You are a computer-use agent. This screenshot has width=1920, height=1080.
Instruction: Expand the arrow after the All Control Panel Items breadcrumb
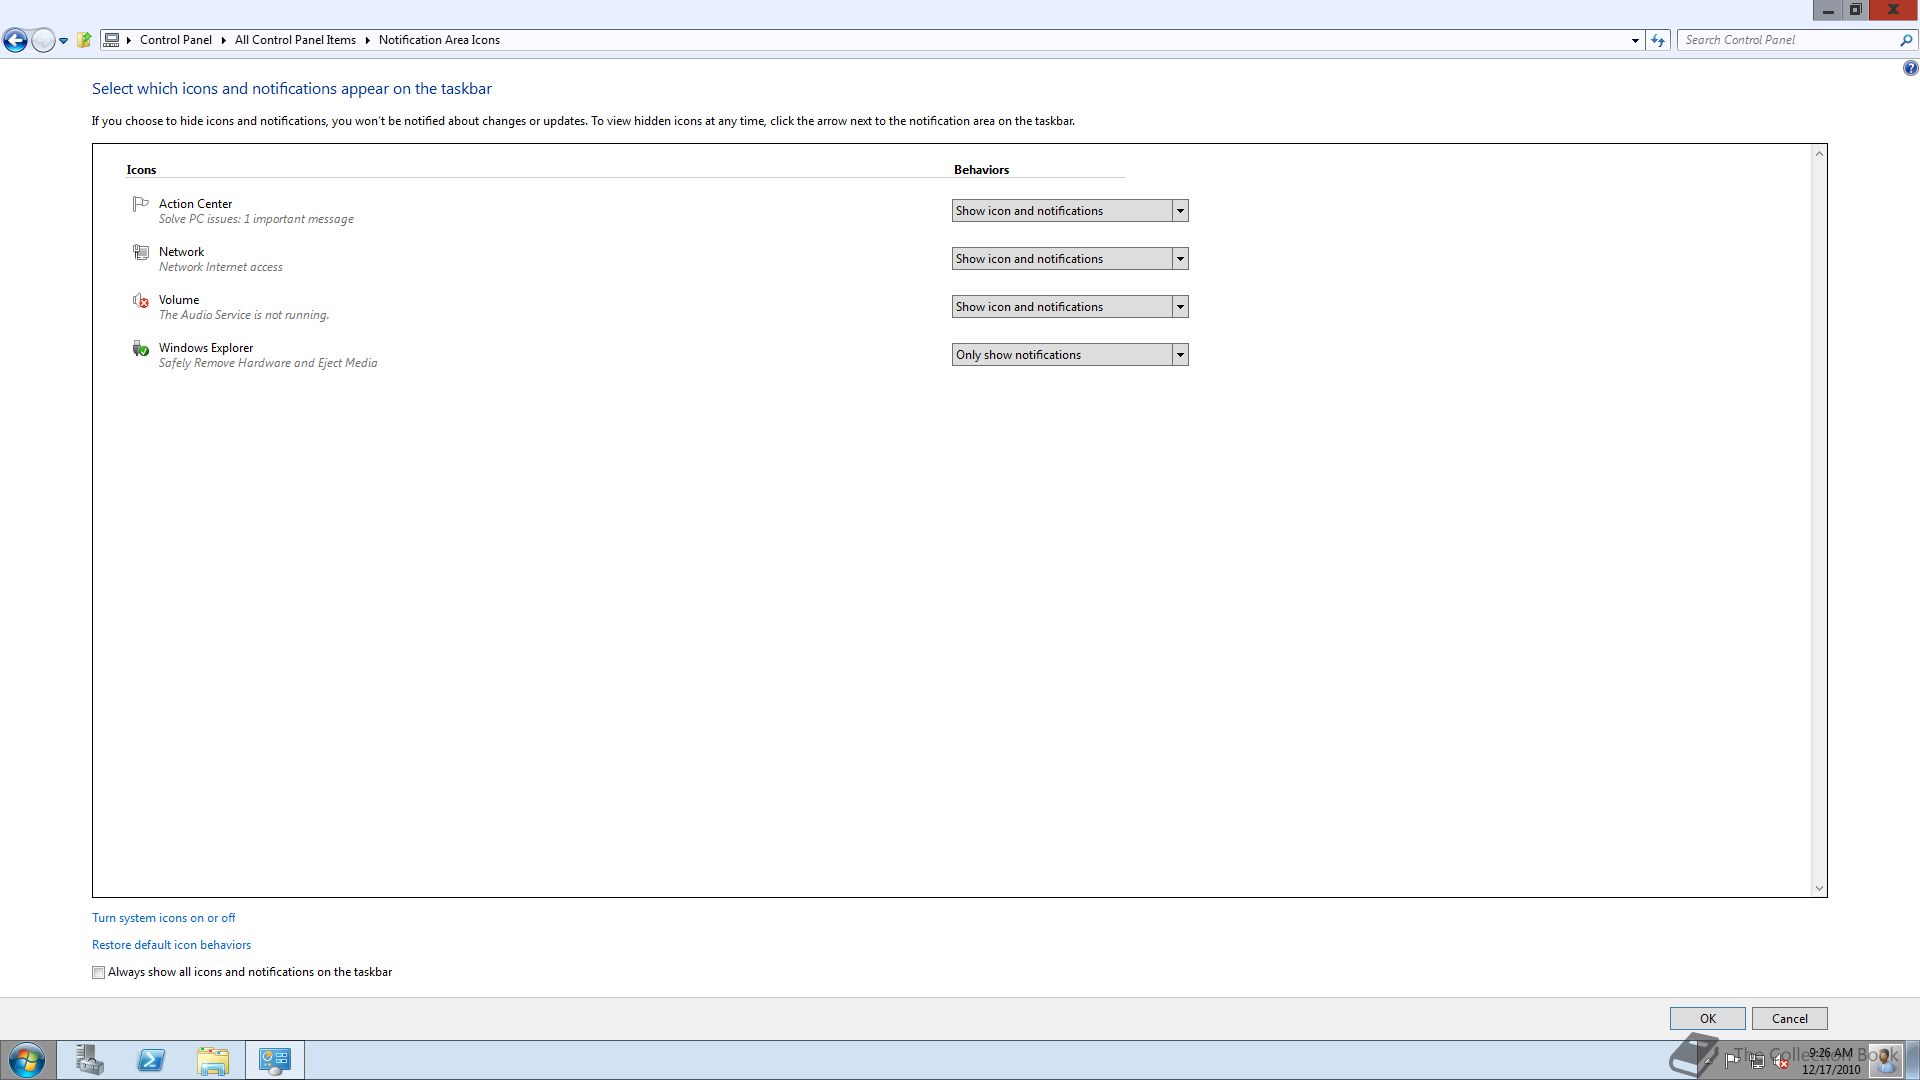coord(367,40)
